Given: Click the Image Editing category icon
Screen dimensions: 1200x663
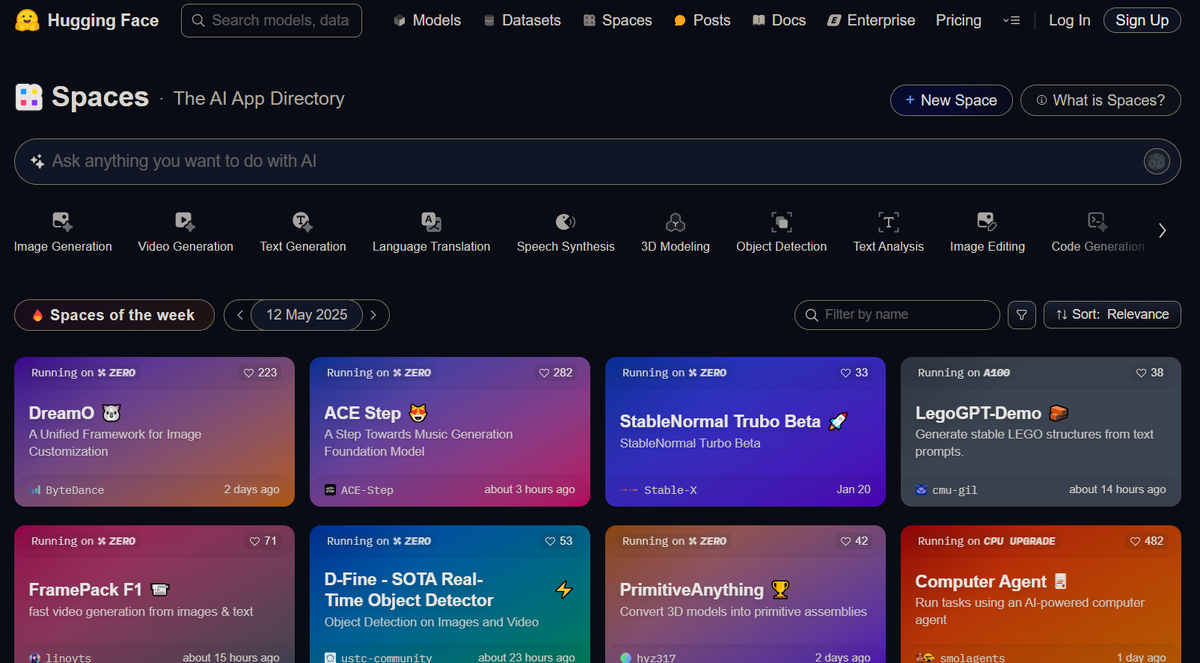Looking at the screenshot, I should point(987,221).
